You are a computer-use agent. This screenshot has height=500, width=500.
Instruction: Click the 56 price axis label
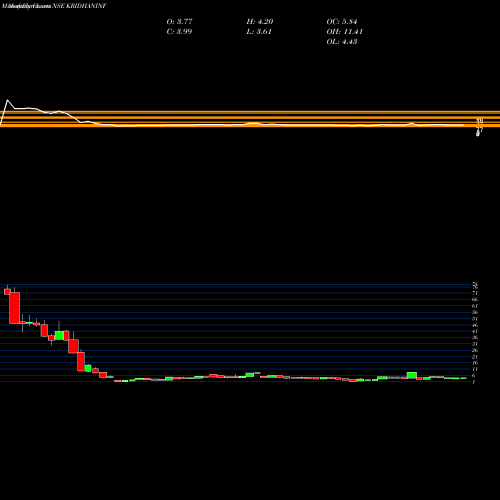[475, 312]
